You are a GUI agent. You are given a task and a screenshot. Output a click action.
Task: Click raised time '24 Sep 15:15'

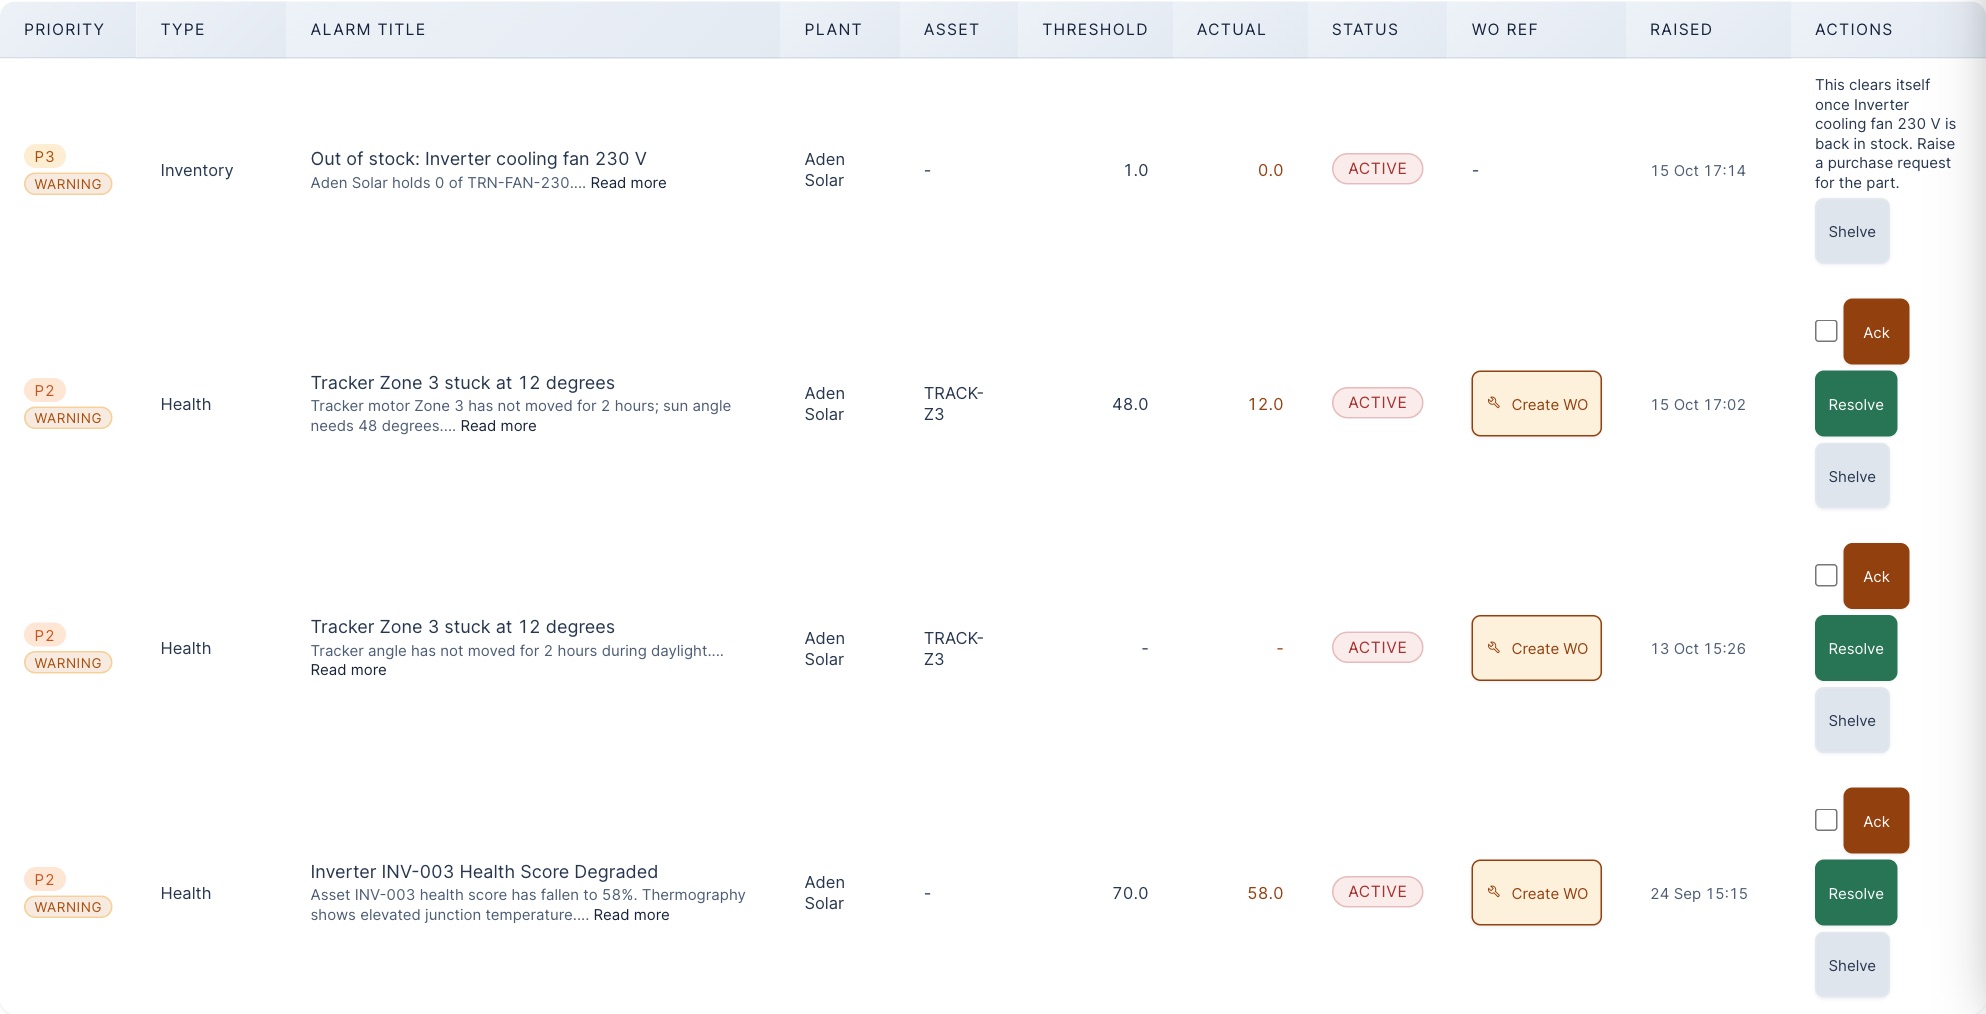pyautogui.click(x=1698, y=893)
